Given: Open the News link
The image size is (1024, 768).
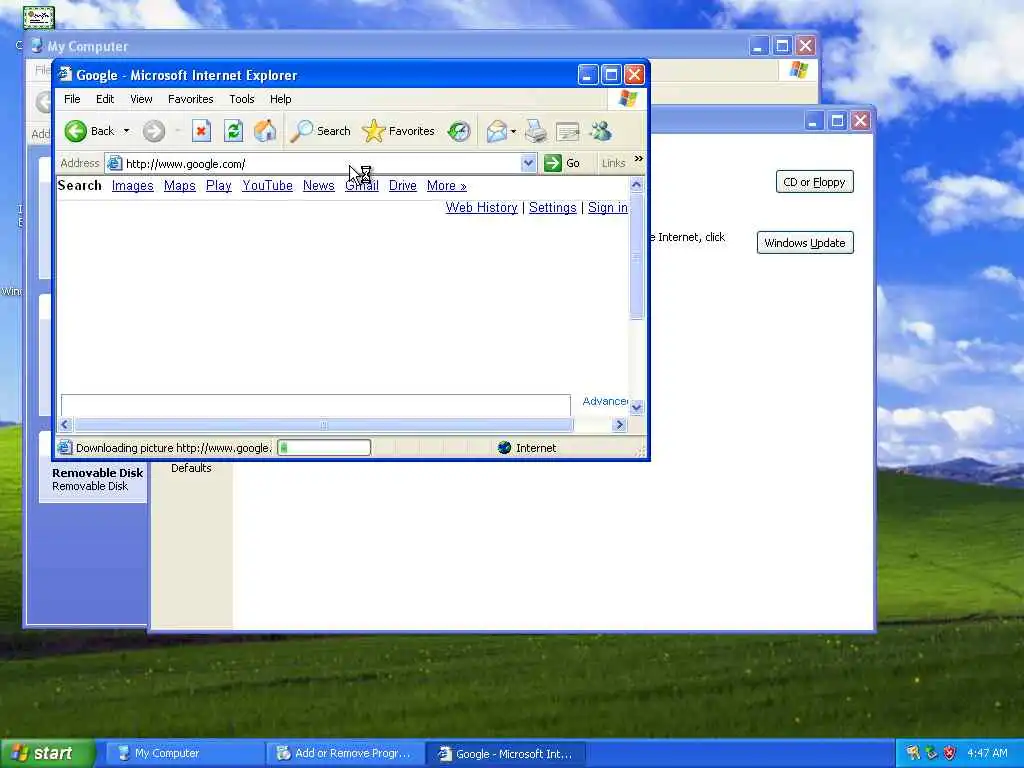Looking at the screenshot, I should click(x=319, y=186).
